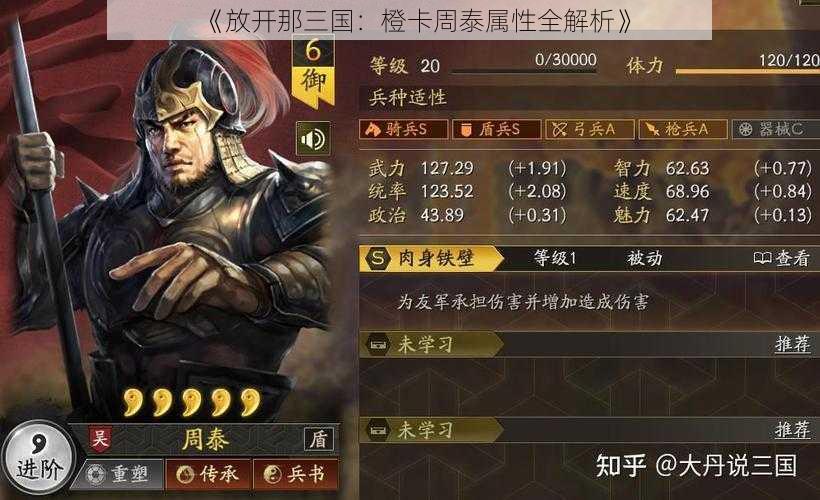Select the 盾兵S shield troop icon
The height and width of the screenshot is (500, 820).
(x=496, y=129)
